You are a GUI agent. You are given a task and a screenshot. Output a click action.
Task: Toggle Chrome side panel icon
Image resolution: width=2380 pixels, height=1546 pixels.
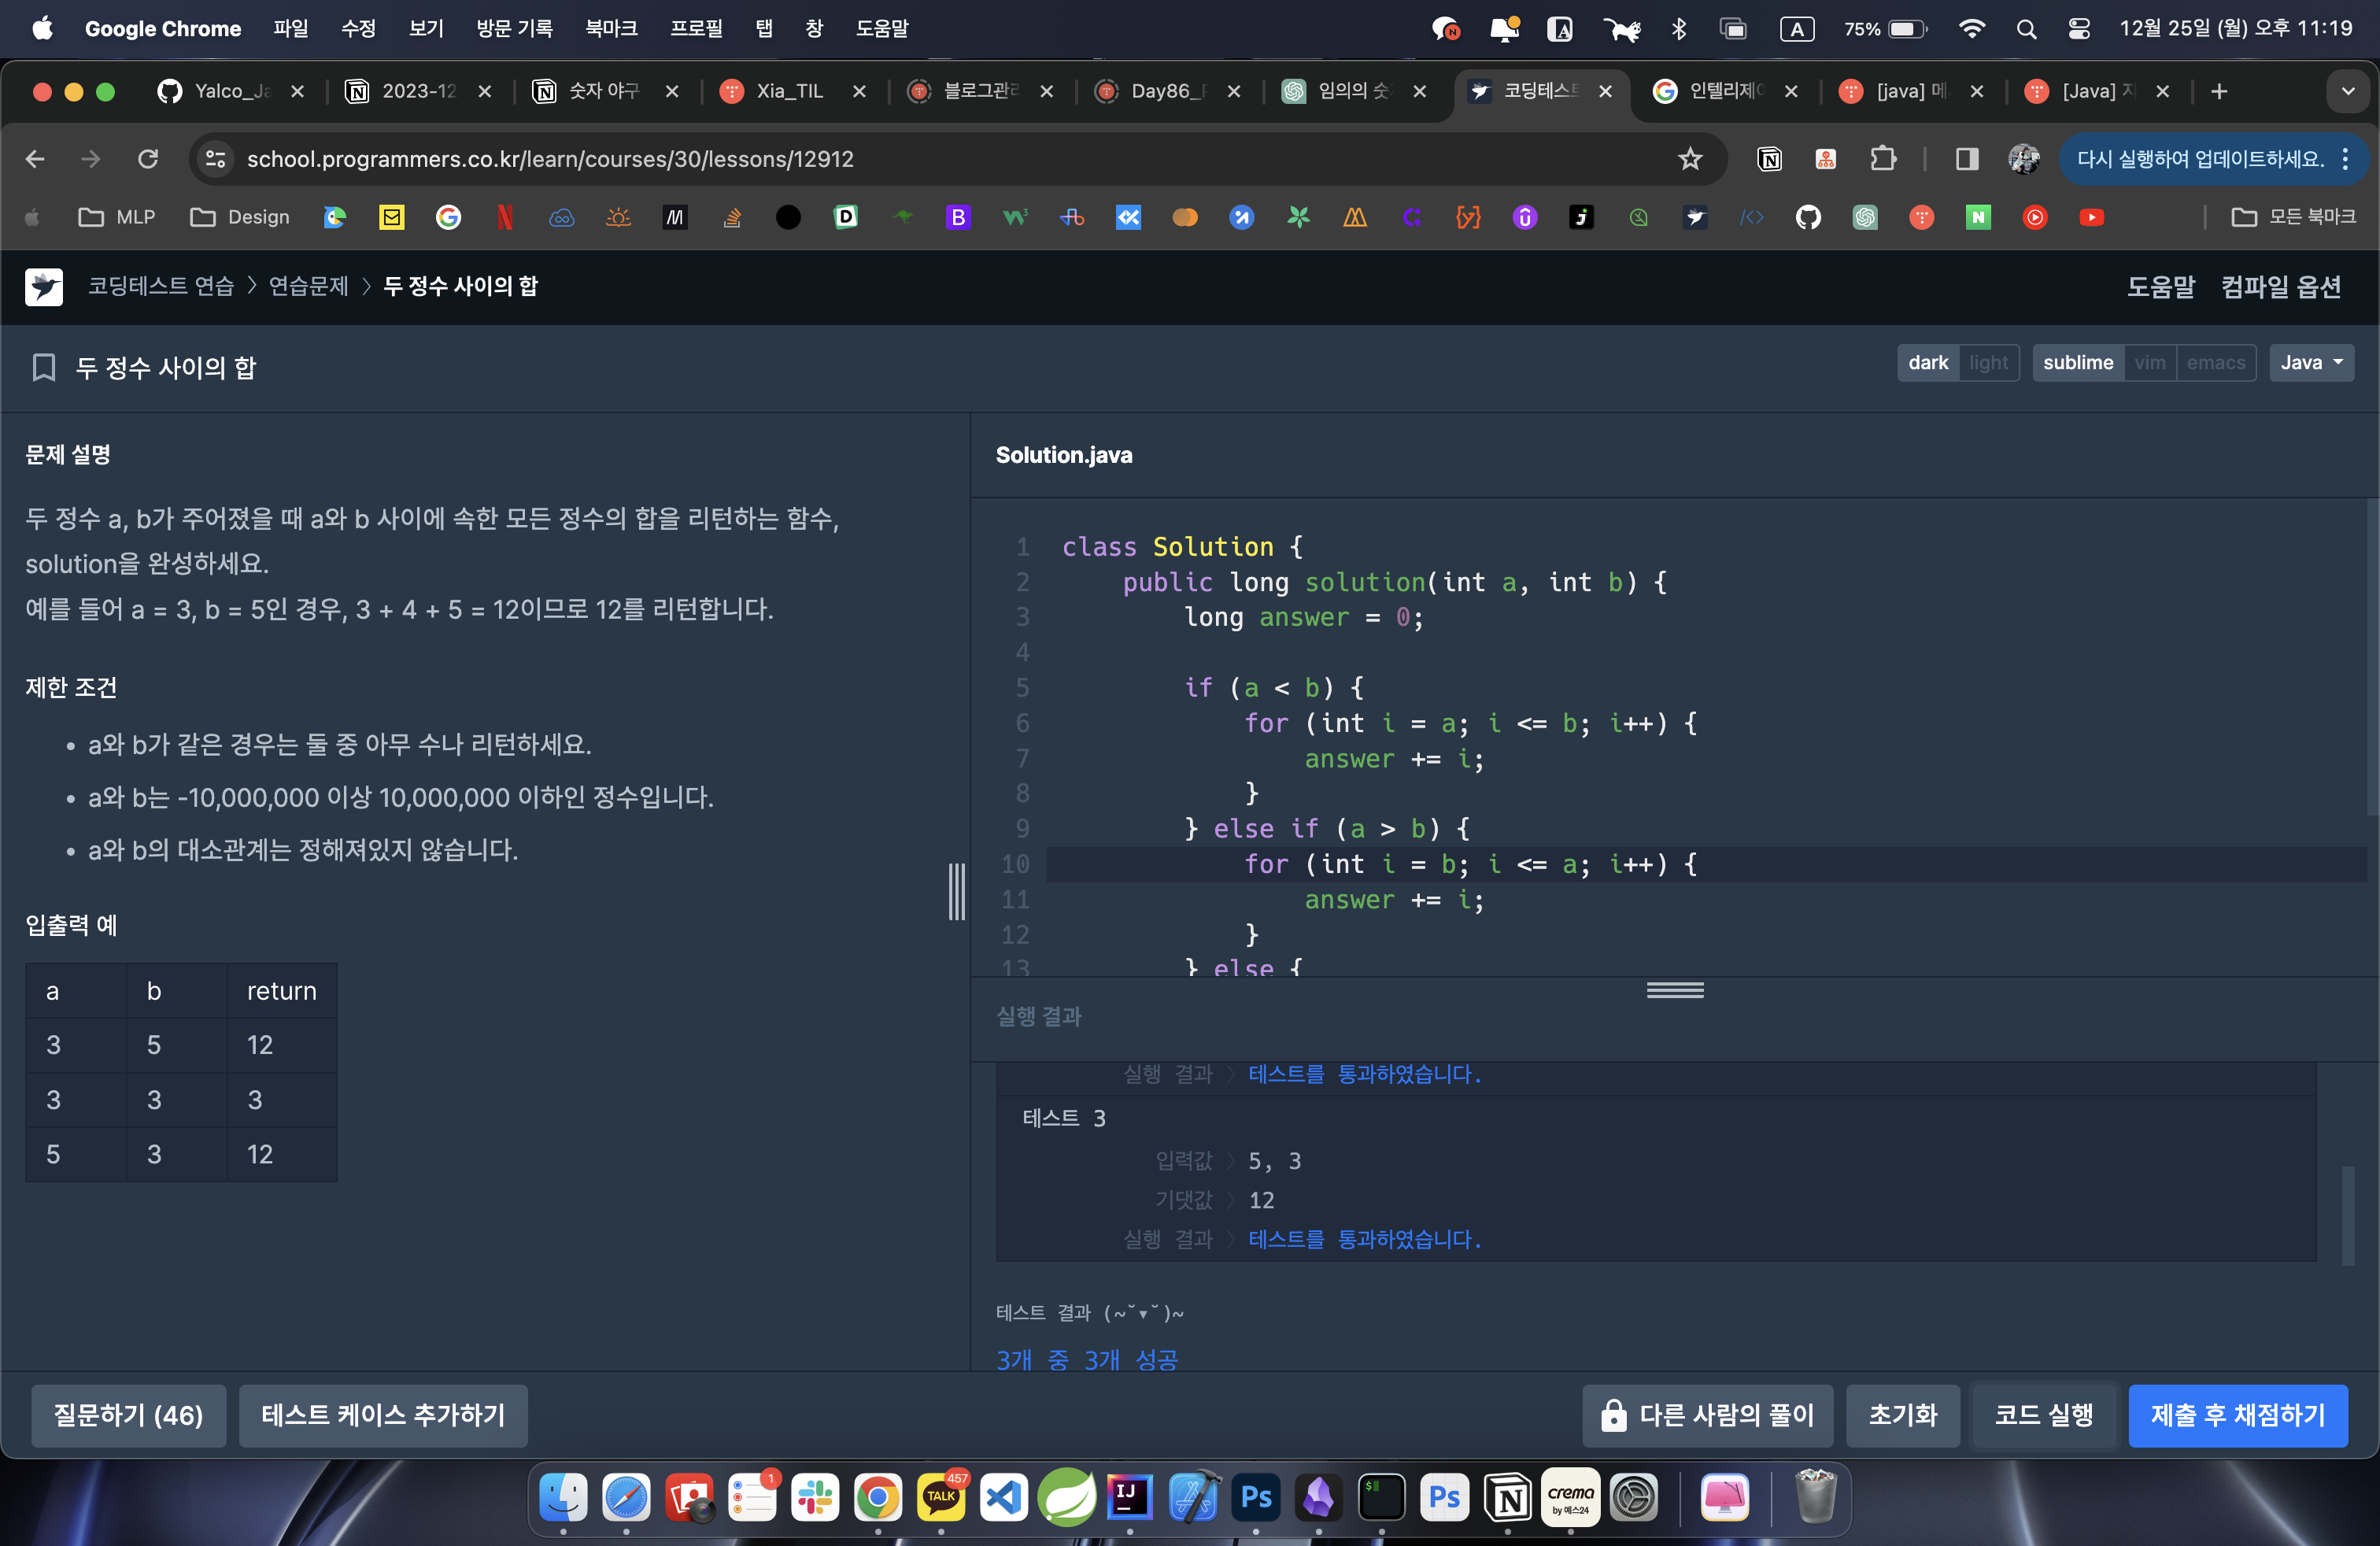(x=1966, y=159)
